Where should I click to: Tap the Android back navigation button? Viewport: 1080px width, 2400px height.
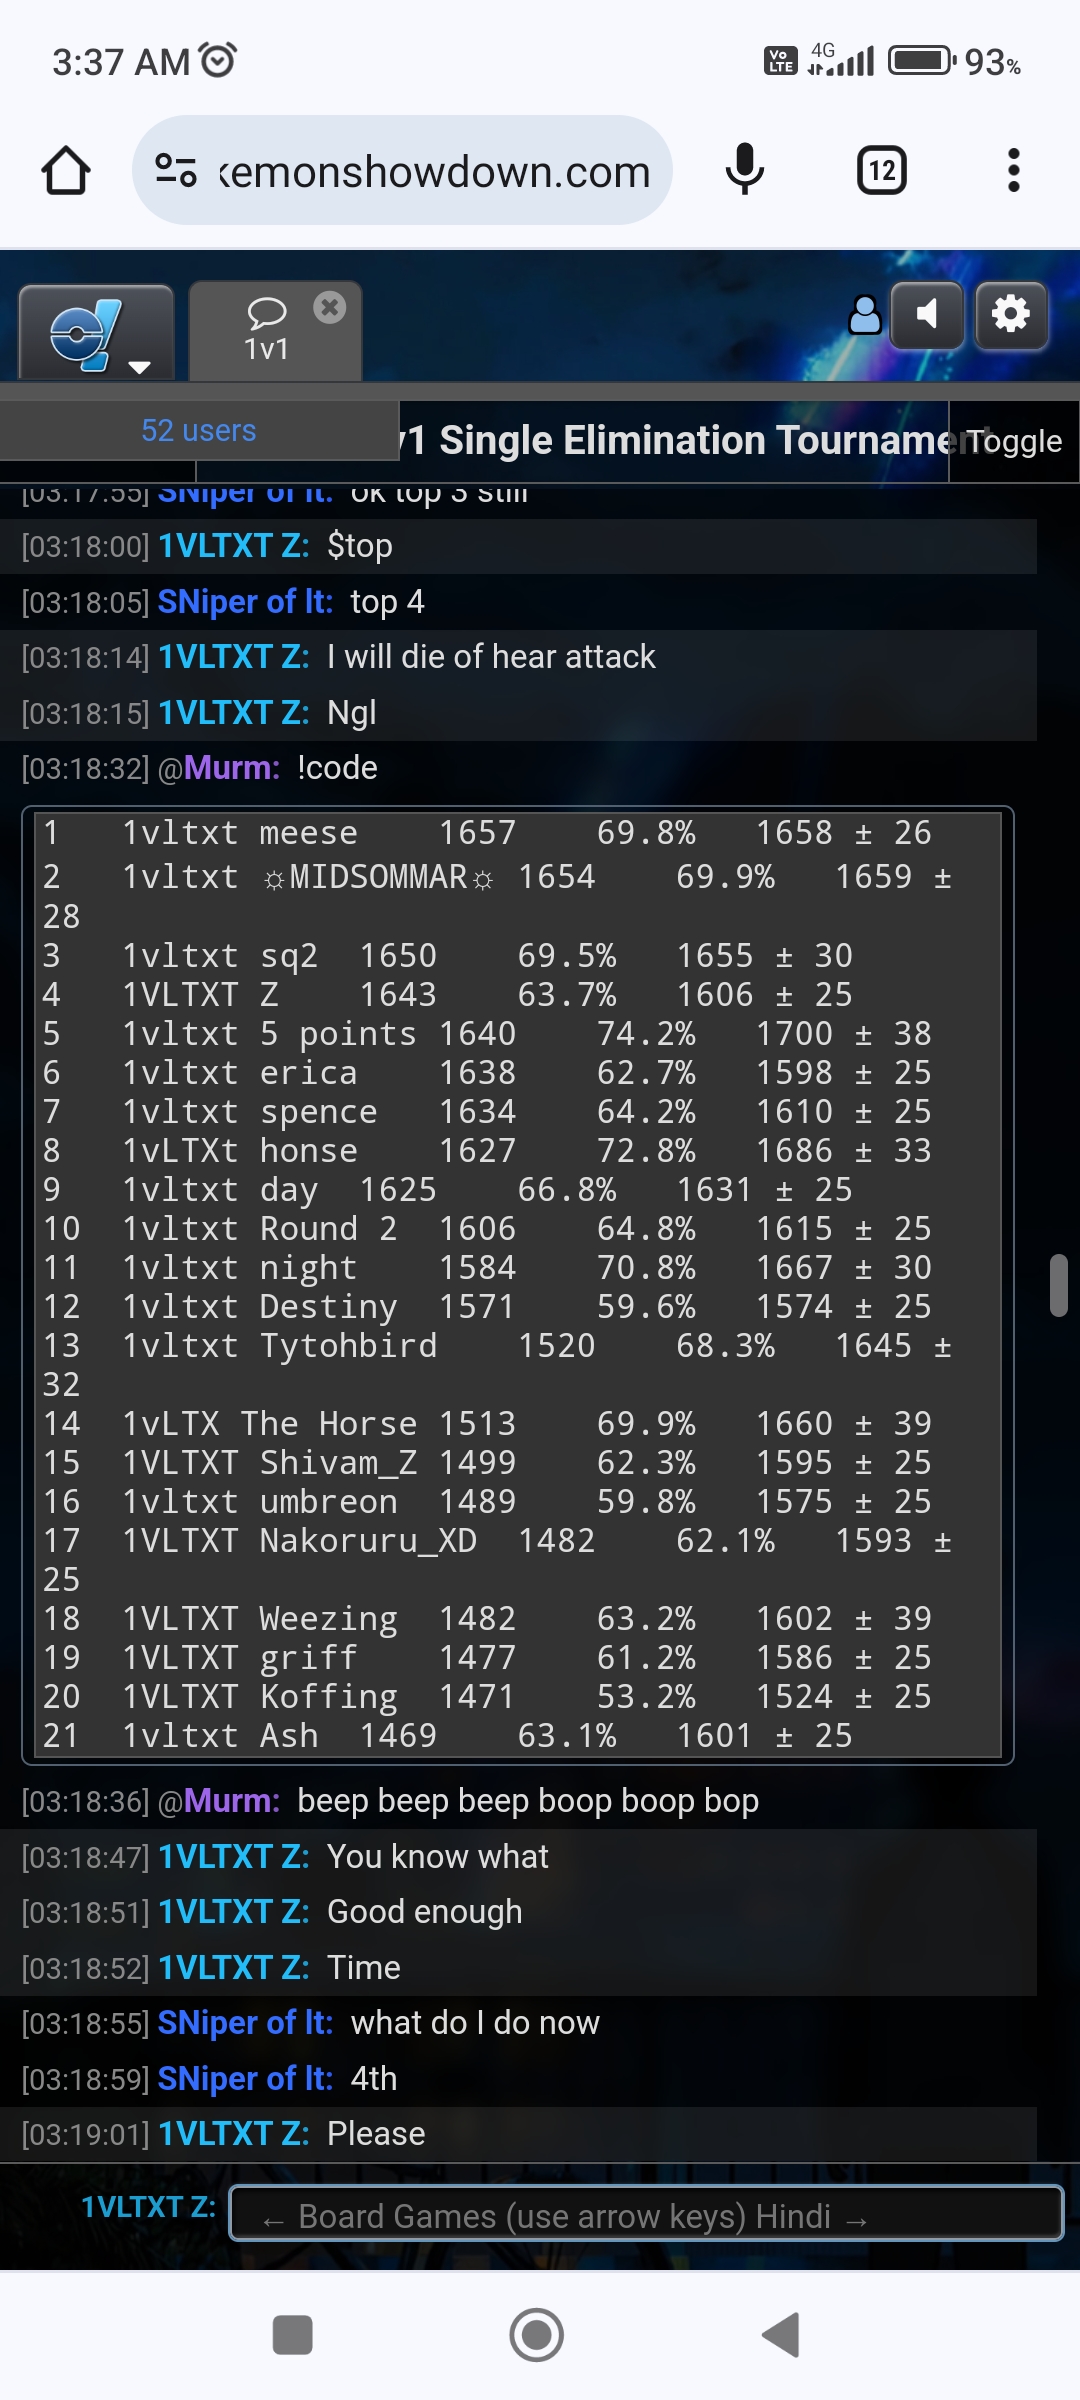coord(781,2335)
